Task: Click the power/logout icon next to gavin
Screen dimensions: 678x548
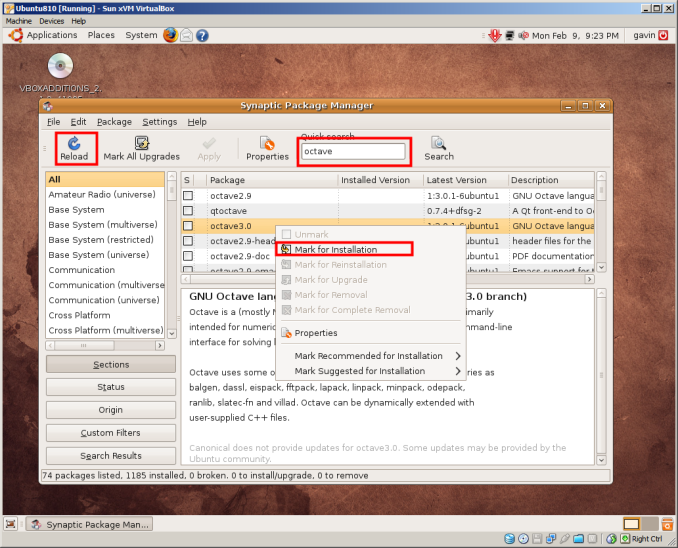Action: (663, 35)
